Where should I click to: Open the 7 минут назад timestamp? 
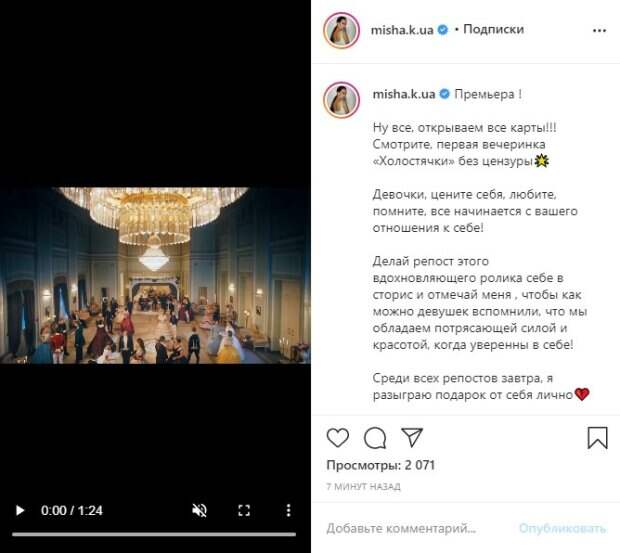363,487
